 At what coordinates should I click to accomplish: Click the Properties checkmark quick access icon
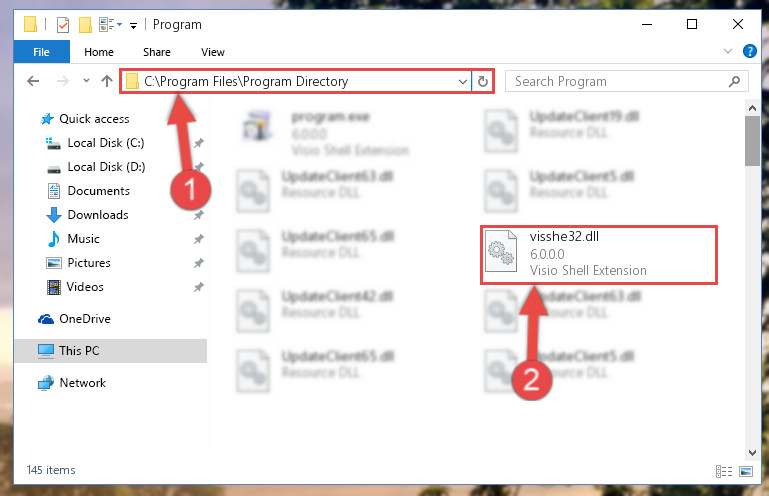click(63, 25)
